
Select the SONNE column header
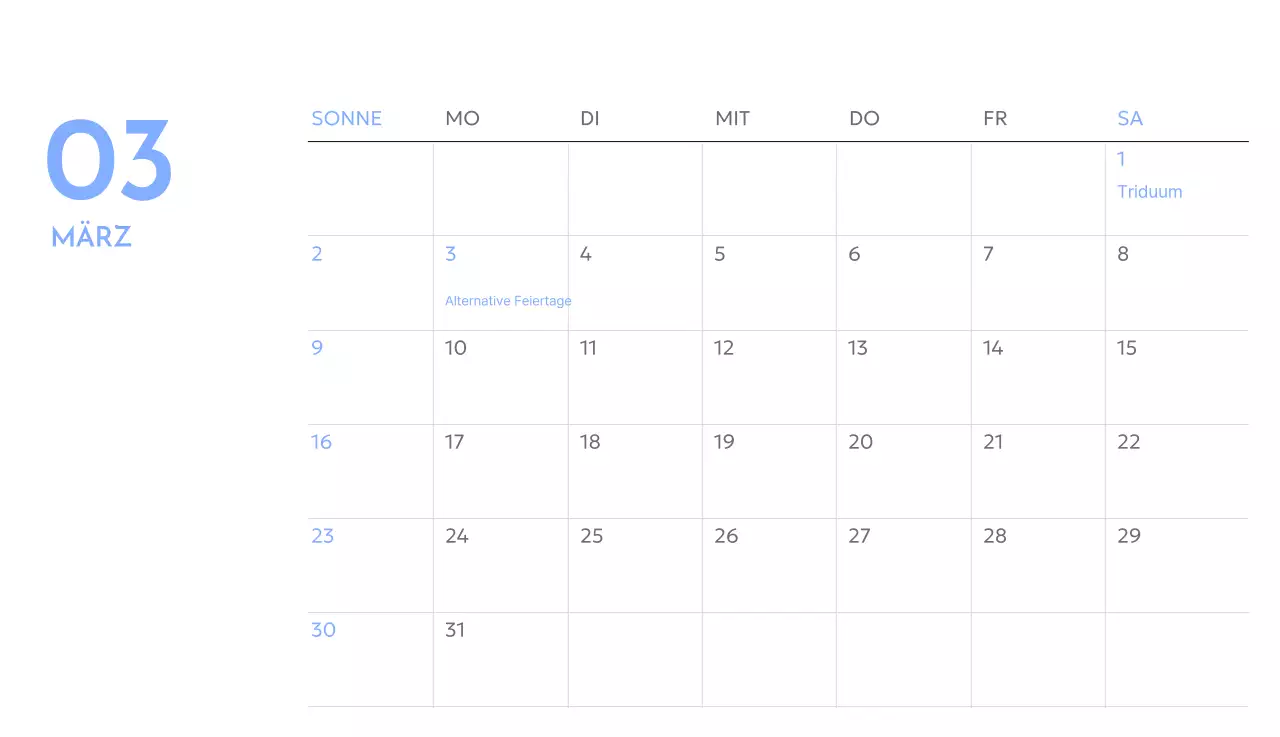tap(346, 118)
